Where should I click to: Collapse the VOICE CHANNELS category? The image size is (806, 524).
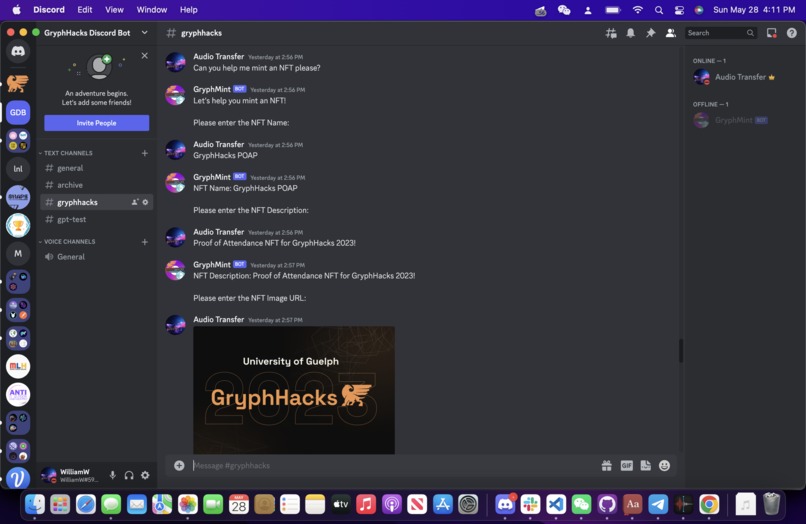pyautogui.click(x=67, y=242)
